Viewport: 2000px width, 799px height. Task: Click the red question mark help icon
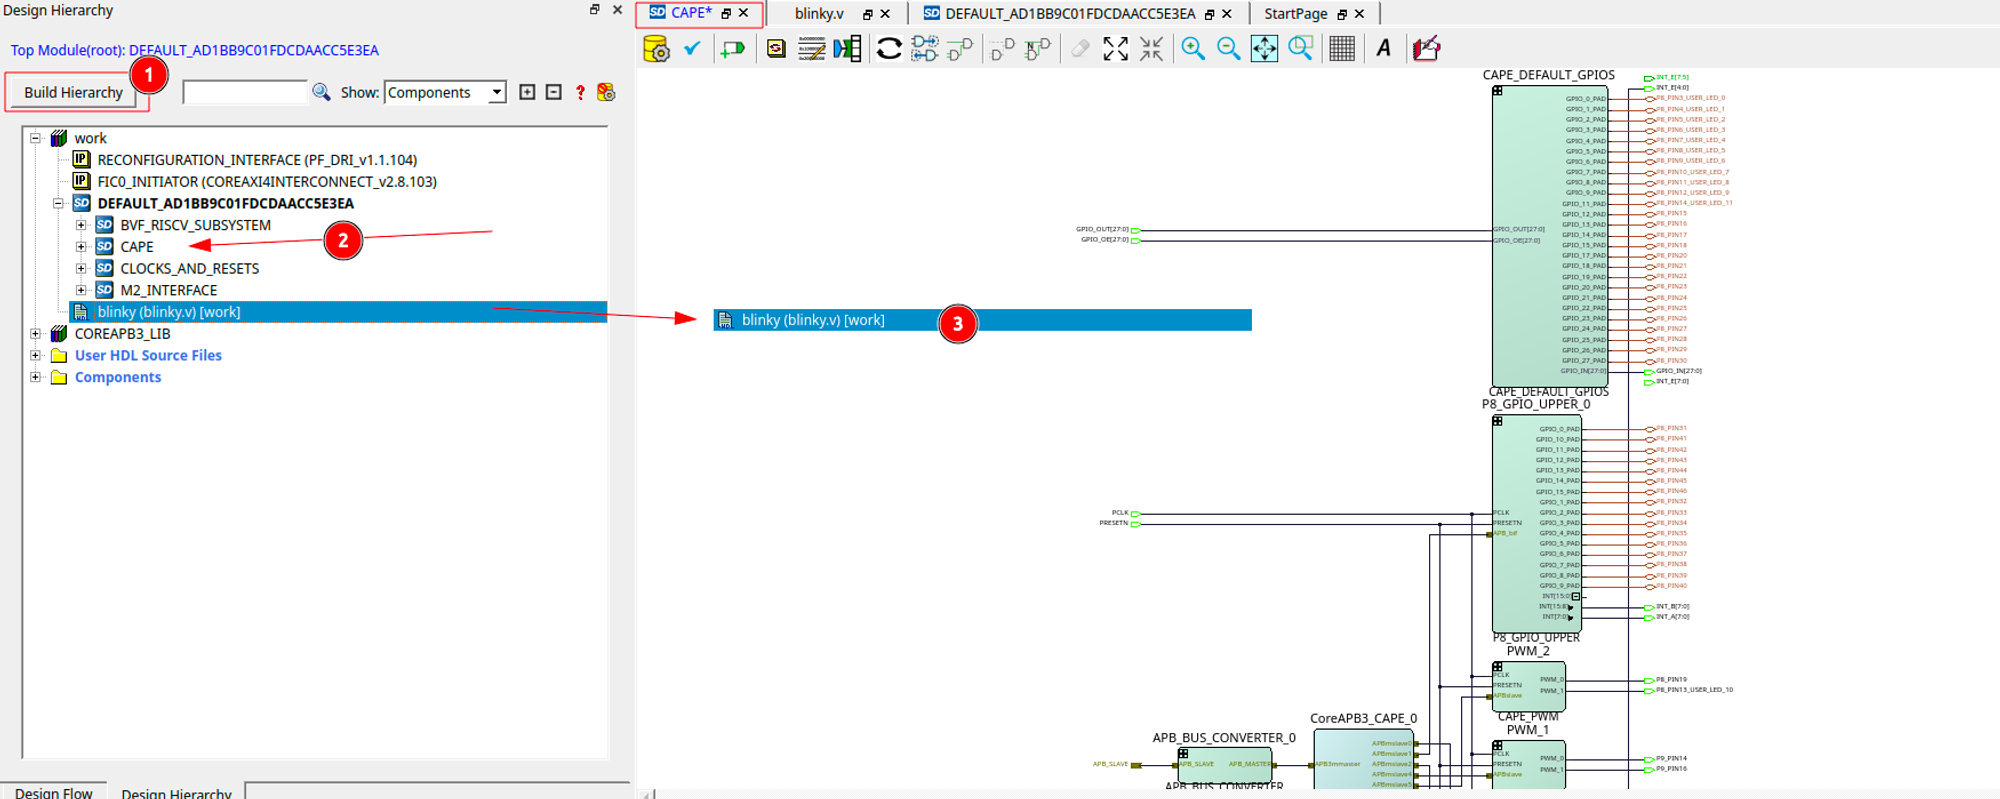(x=580, y=93)
